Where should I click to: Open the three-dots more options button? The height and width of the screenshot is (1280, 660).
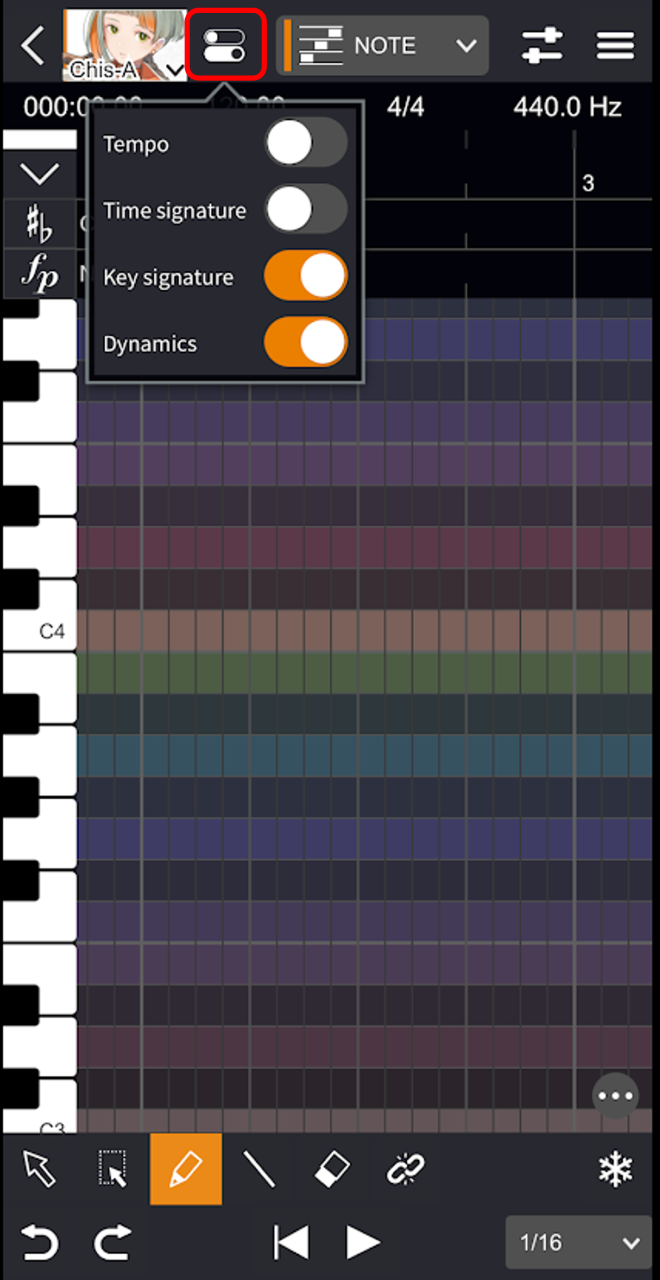point(615,1097)
